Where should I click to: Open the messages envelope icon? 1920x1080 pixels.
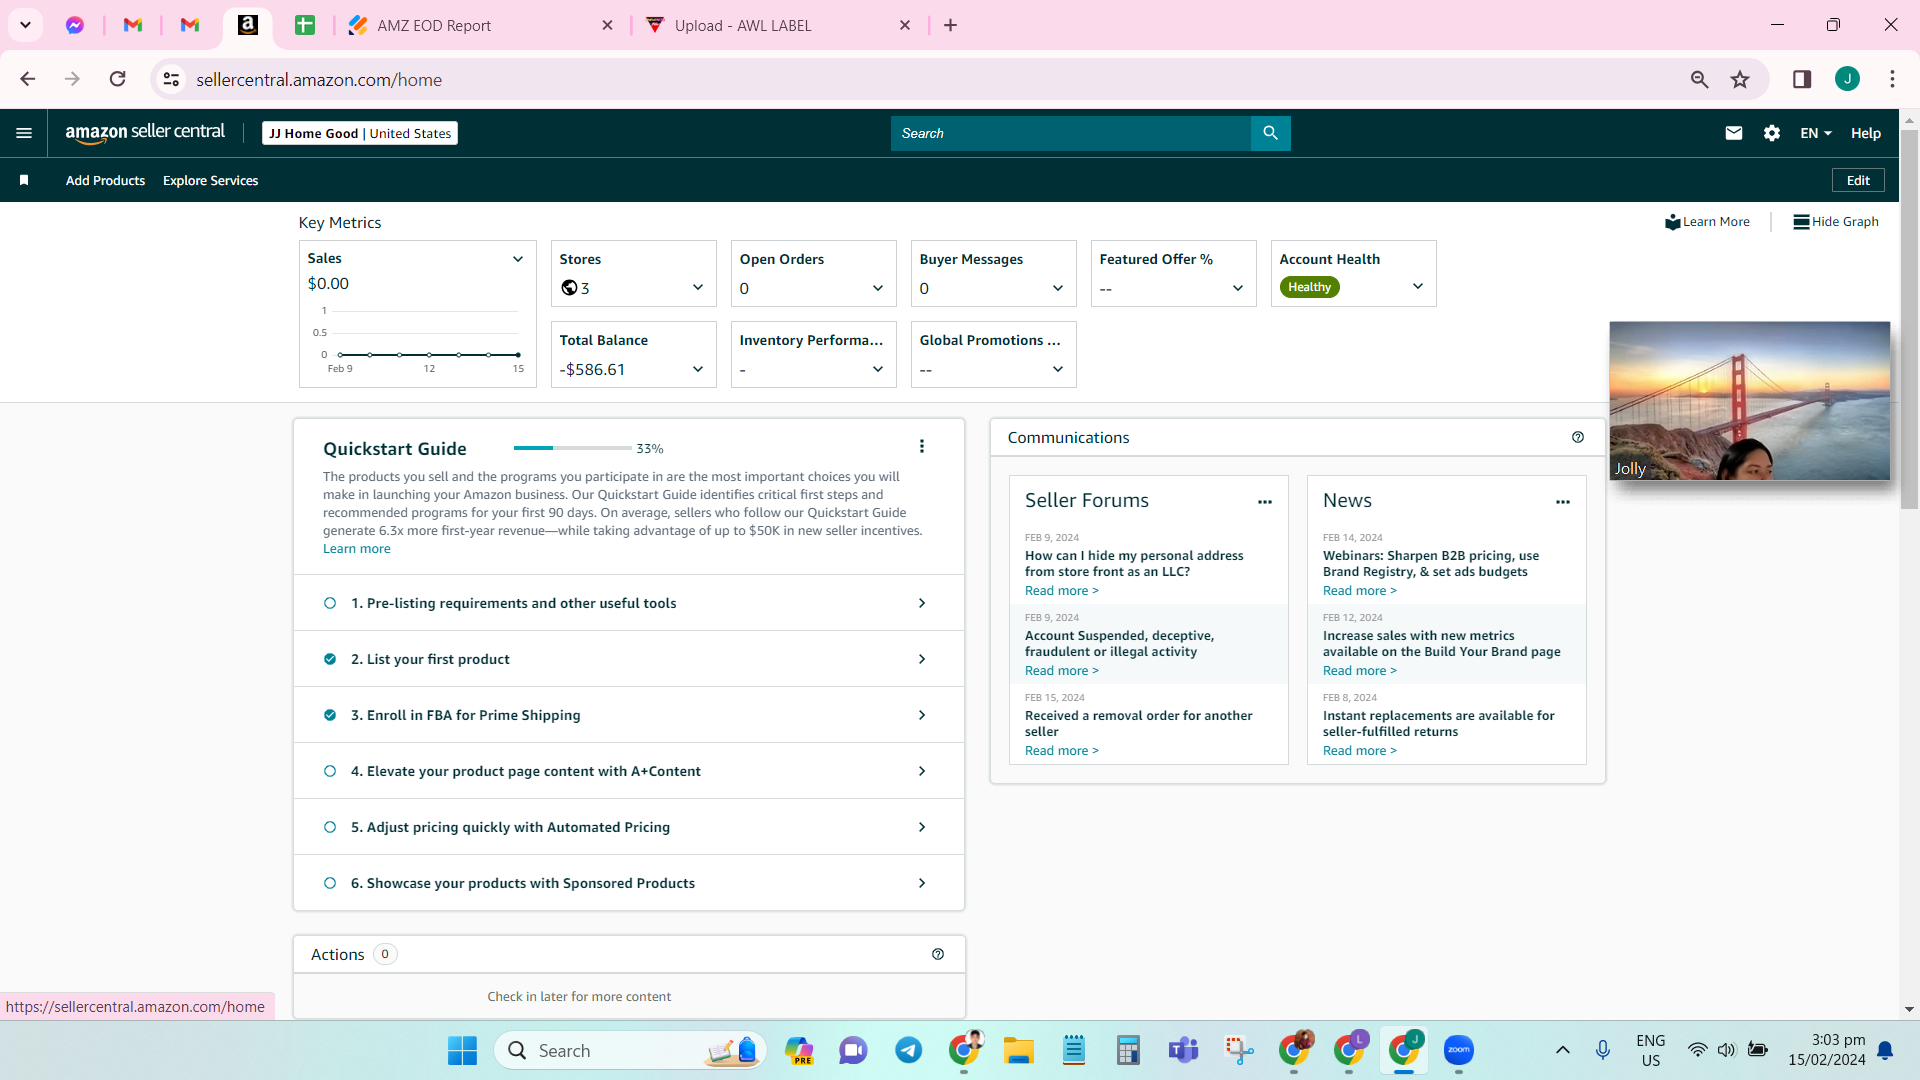[x=1734, y=133]
